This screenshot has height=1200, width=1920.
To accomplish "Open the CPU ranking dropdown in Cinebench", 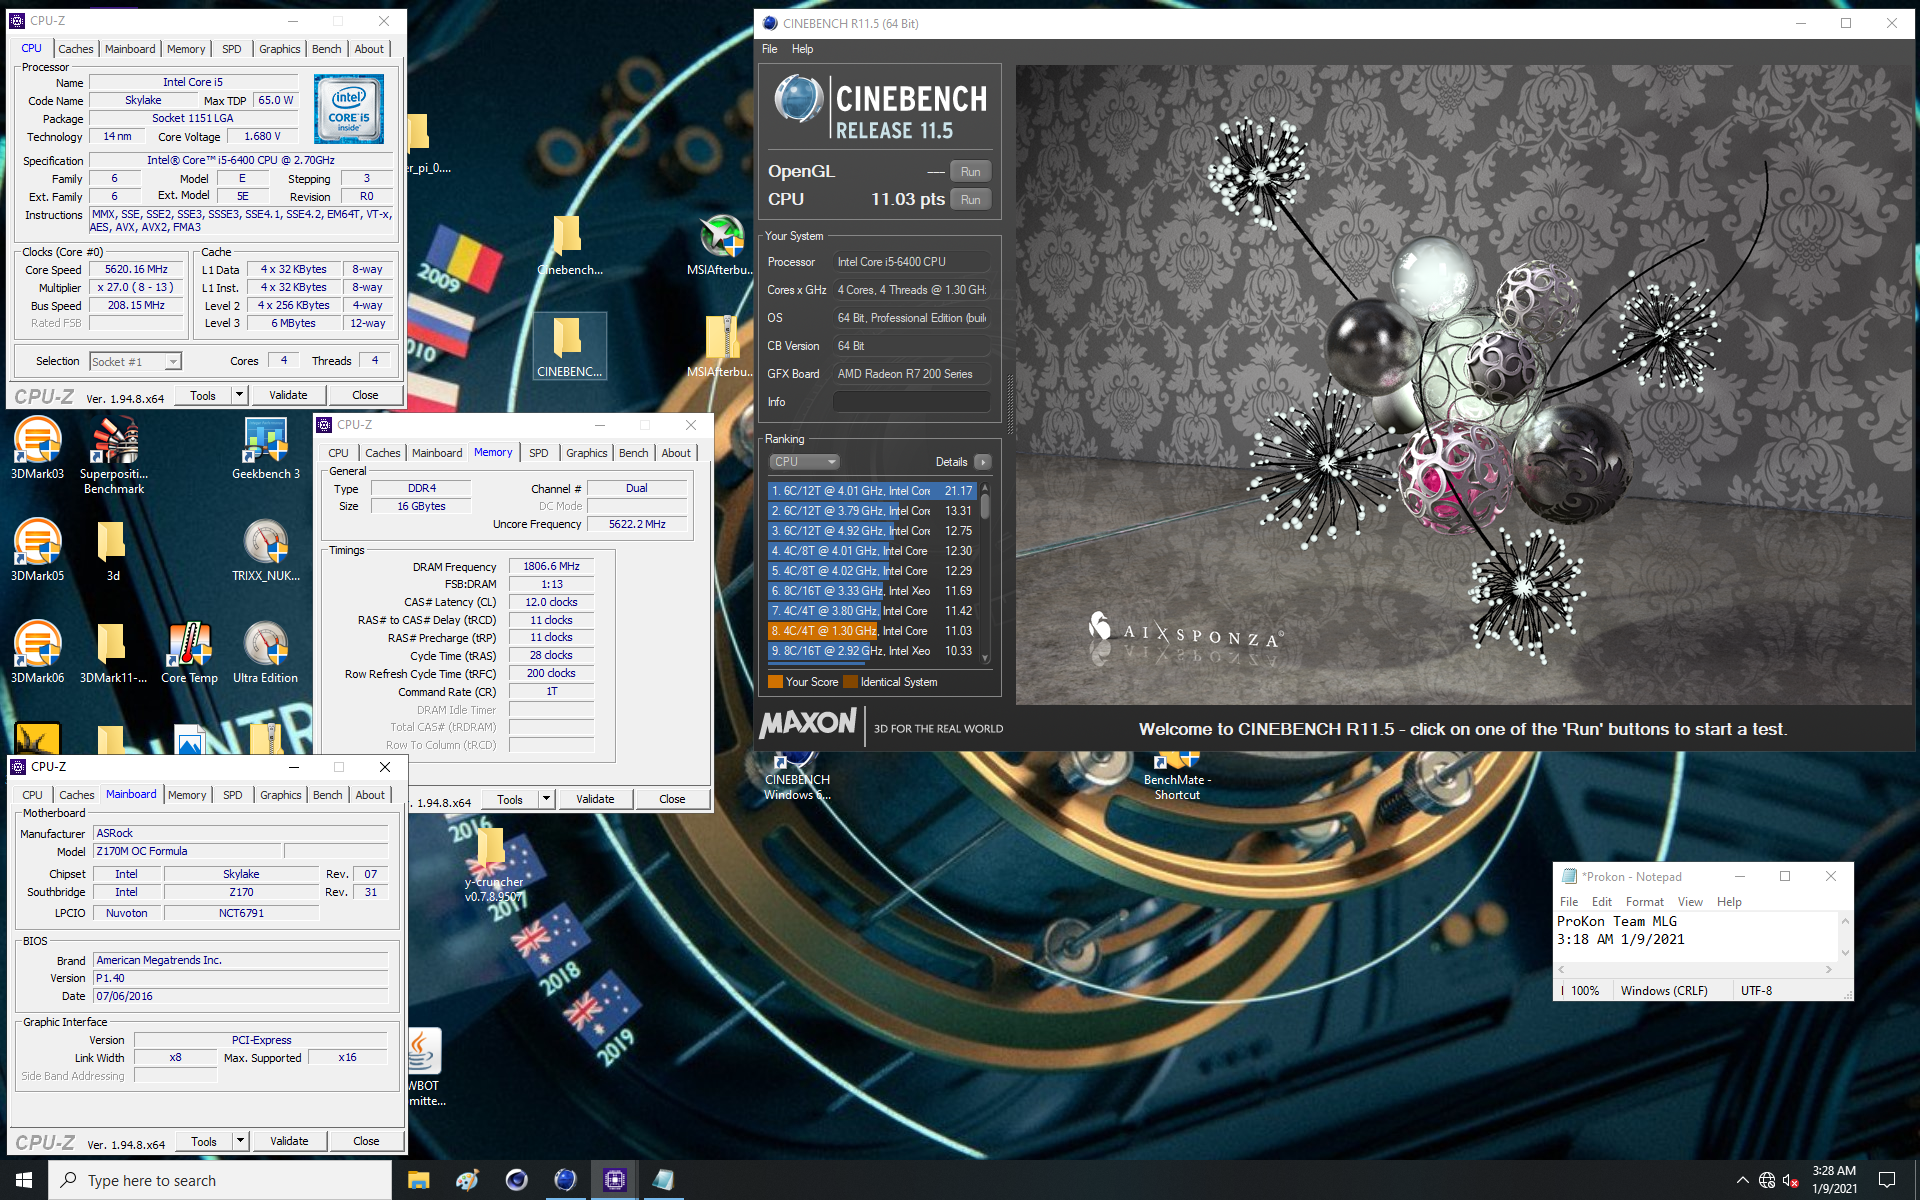I will [x=804, y=462].
